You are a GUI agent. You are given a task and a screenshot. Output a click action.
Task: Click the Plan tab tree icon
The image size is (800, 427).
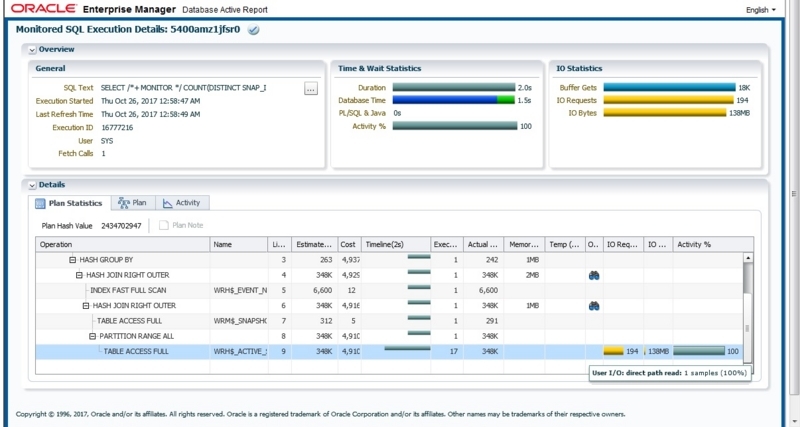123,203
